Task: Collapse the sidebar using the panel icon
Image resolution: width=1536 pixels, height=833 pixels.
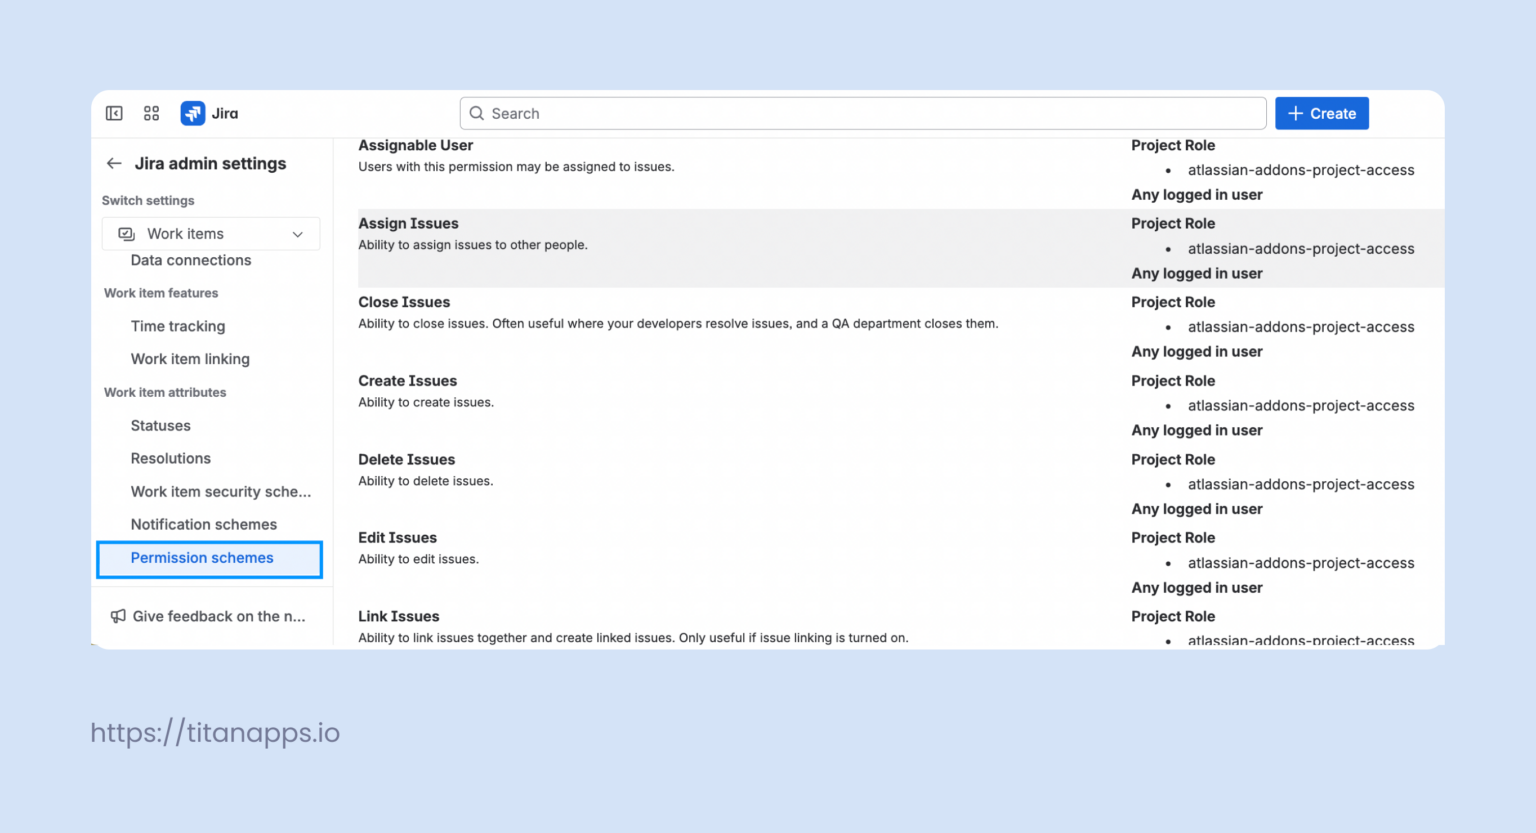Action: point(114,113)
